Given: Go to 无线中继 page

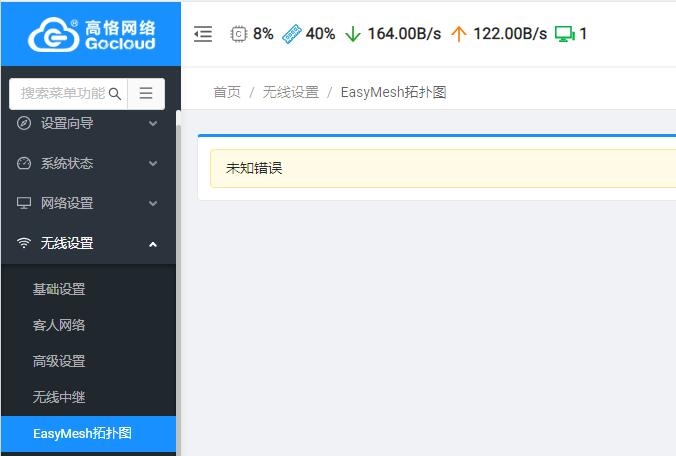Looking at the screenshot, I should (x=59, y=397).
